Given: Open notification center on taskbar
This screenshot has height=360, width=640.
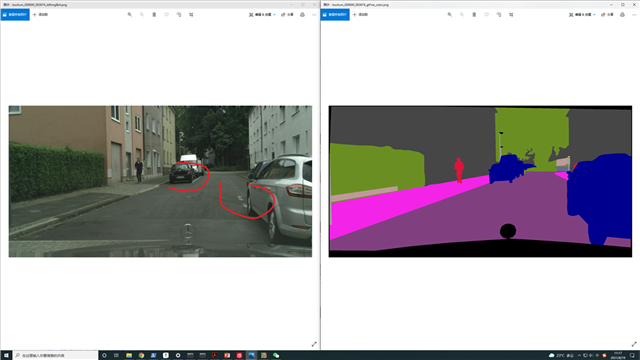Looking at the screenshot, I should click(x=632, y=356).
